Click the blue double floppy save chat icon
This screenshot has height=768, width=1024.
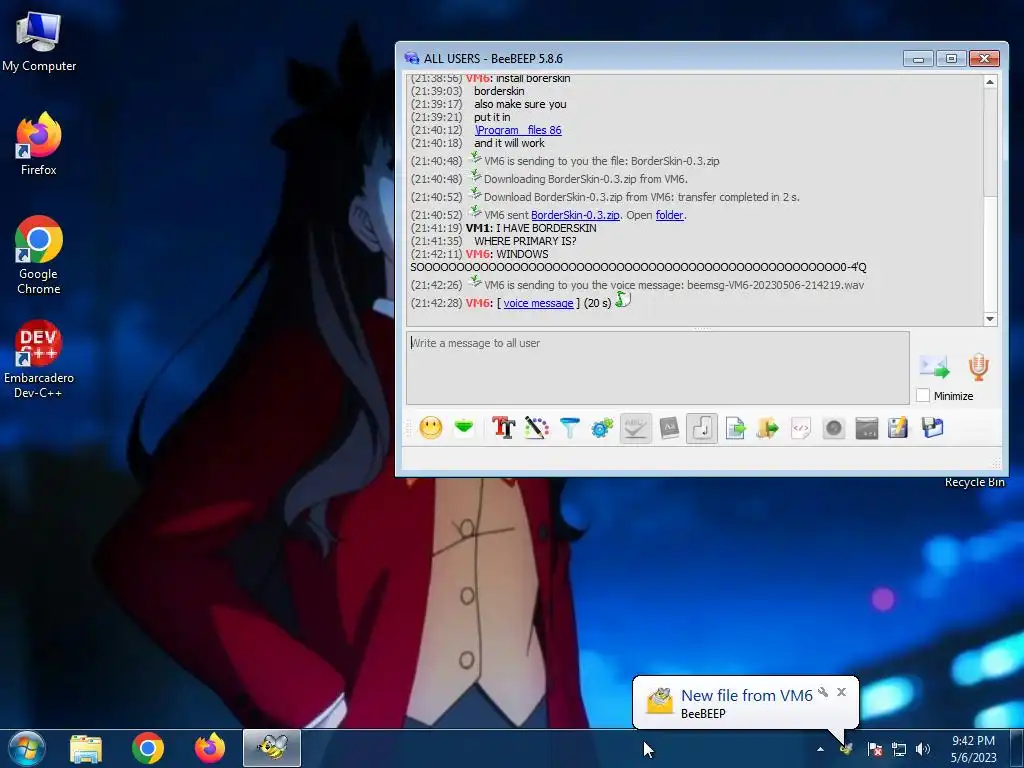(933, 428)
